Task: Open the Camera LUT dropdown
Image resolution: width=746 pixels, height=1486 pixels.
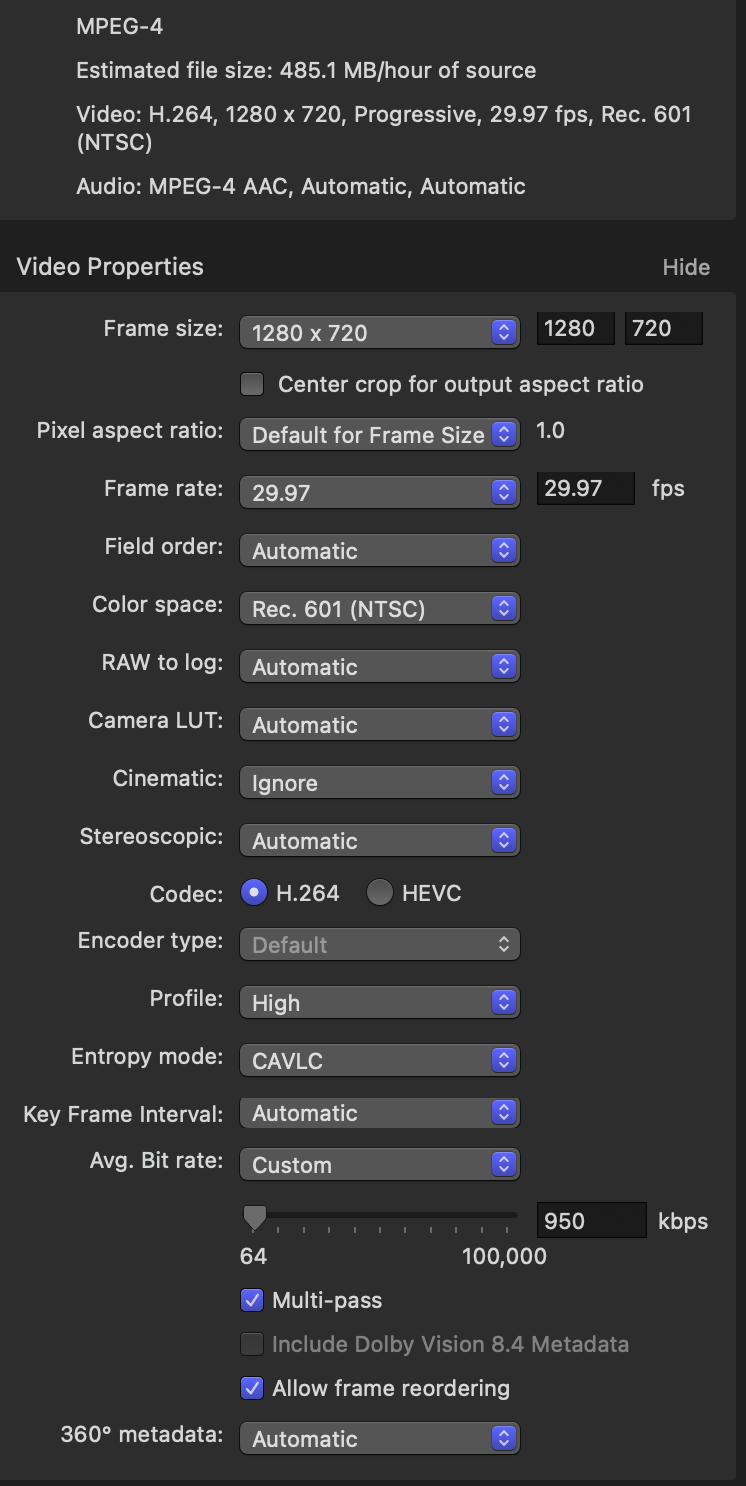Action: pyautogui.click(x=379, y=725)
